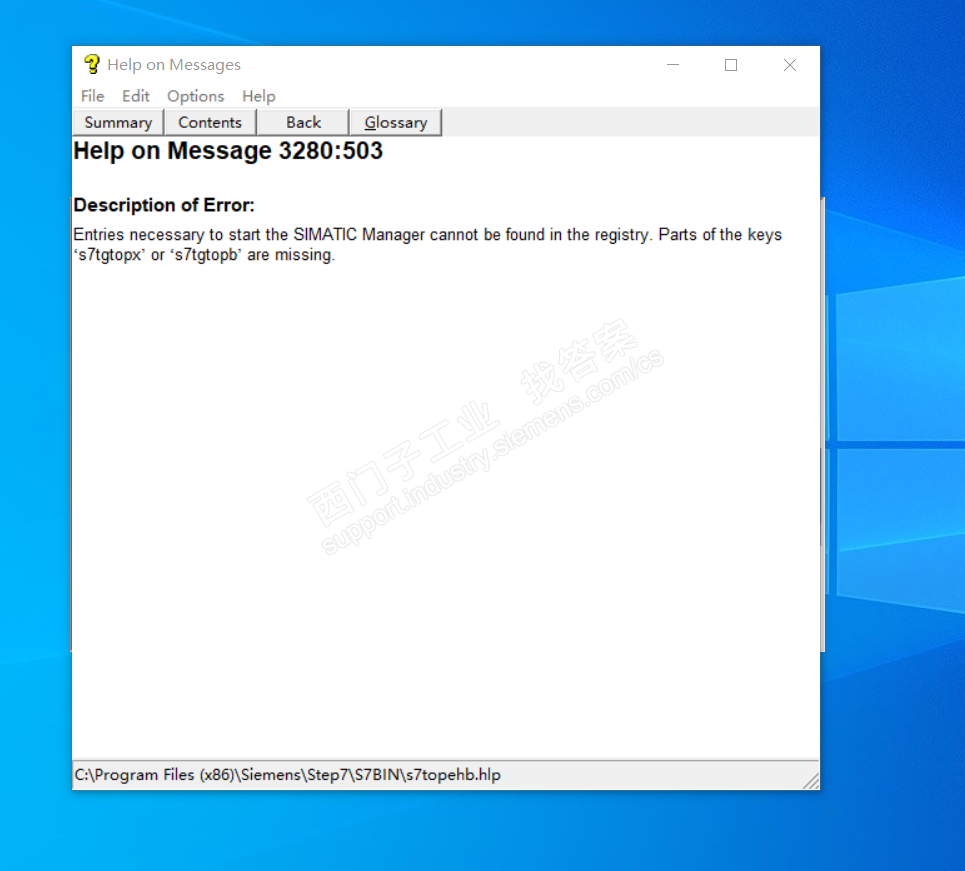965x871 pixels.
Task: Open the File menu
Action: click(92, 96)
